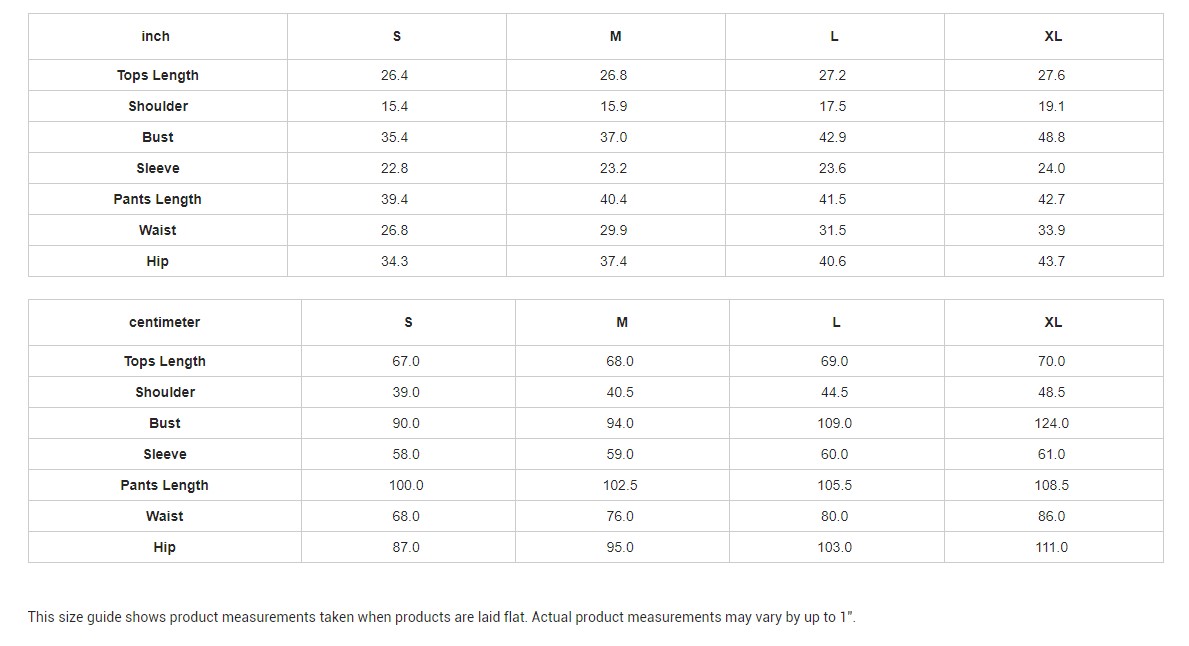
Task: Click XL column header in inch table
Action: (1053, 36)
